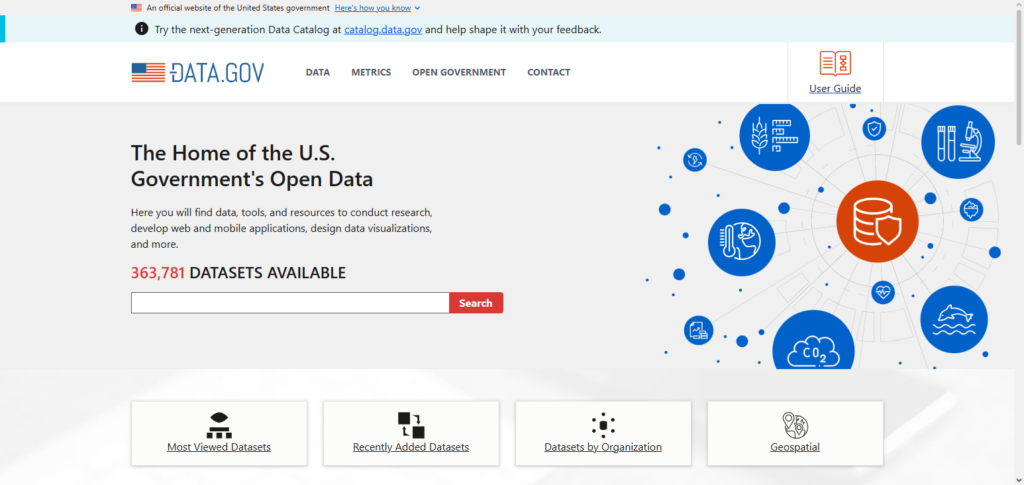Follow the catalog.data.gov link

(383, 29)
